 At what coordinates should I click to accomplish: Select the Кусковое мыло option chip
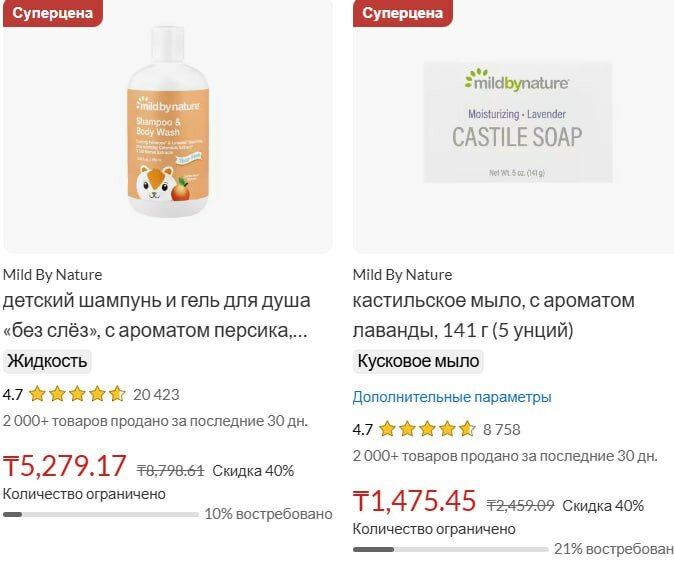(418, 361)
